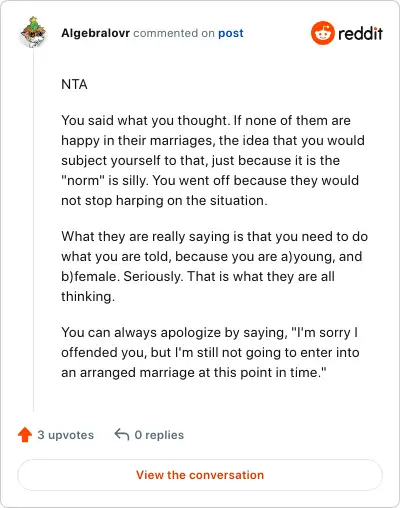
Task: Click the vertical comment thread line
Action: (x=33, y=230)
